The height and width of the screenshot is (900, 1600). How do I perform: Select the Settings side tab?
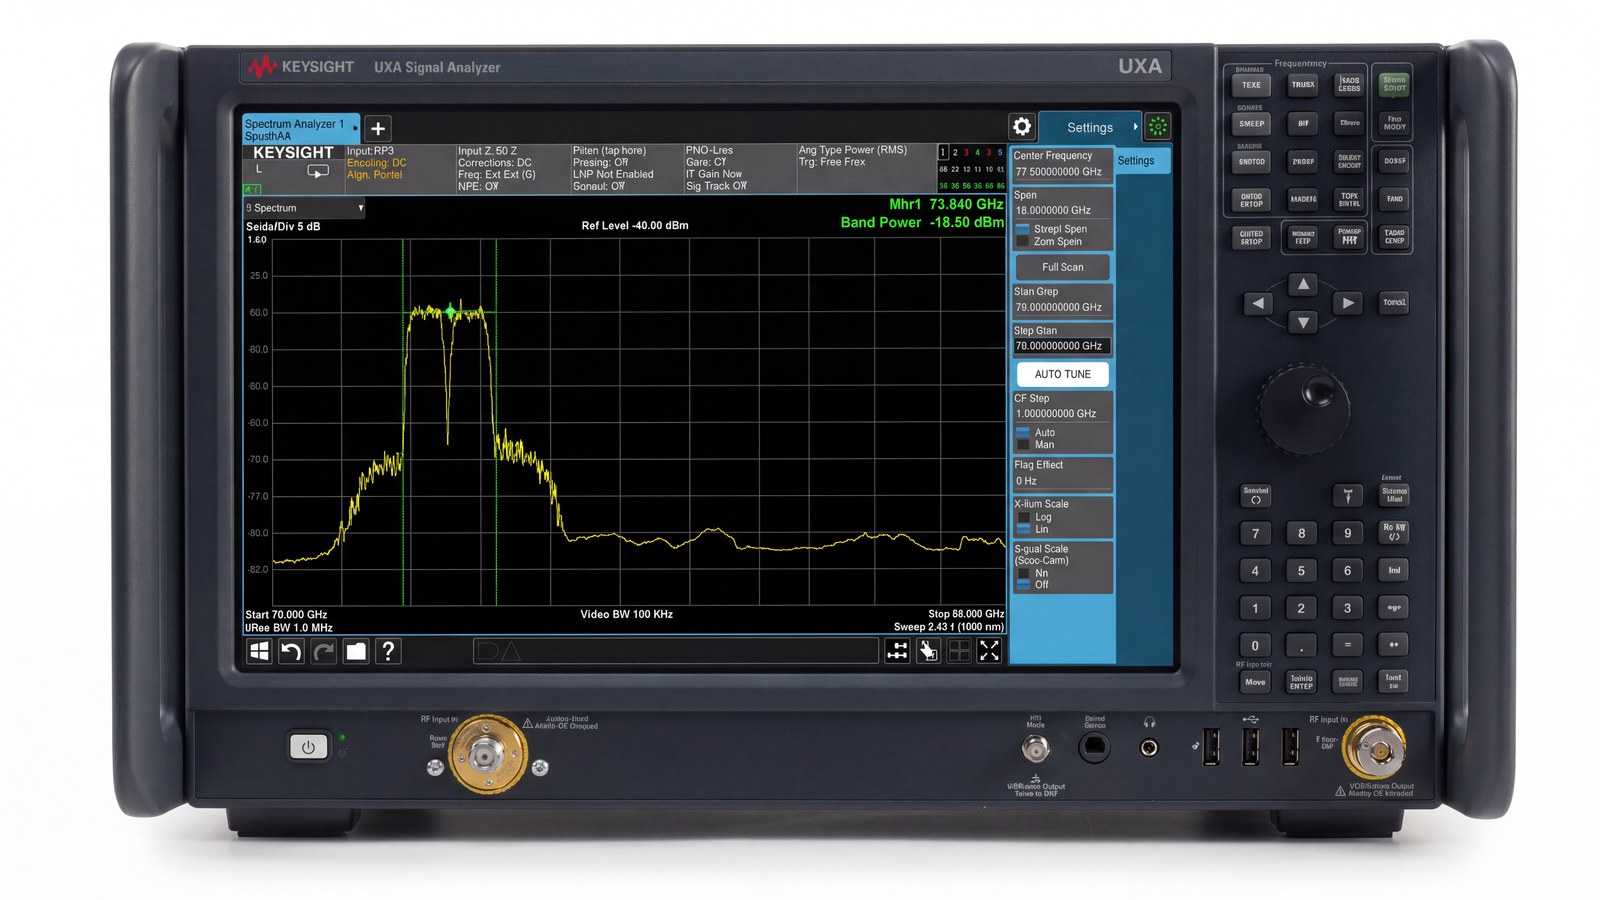pyautogui.click(x=1142, y=161)
